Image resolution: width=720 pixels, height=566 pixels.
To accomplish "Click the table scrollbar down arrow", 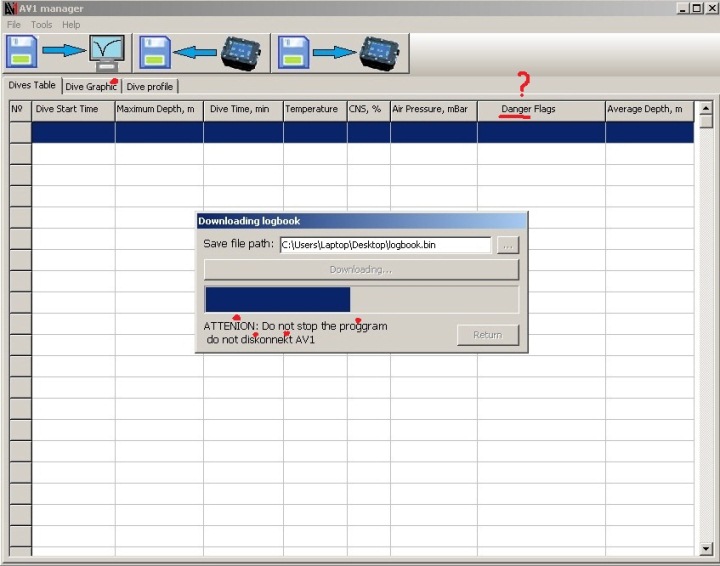I will tap(706, 548).
